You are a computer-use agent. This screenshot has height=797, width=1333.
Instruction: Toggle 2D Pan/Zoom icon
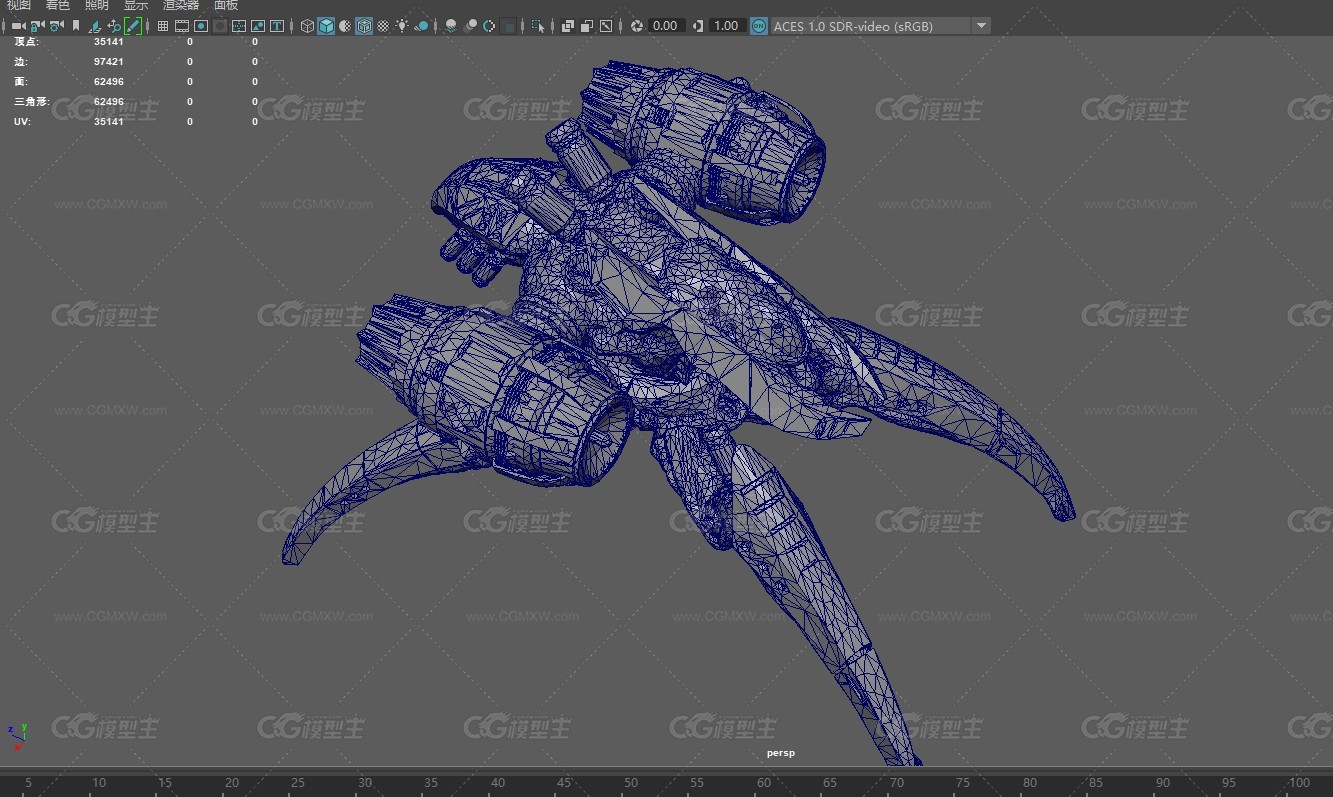coord(114,26)
